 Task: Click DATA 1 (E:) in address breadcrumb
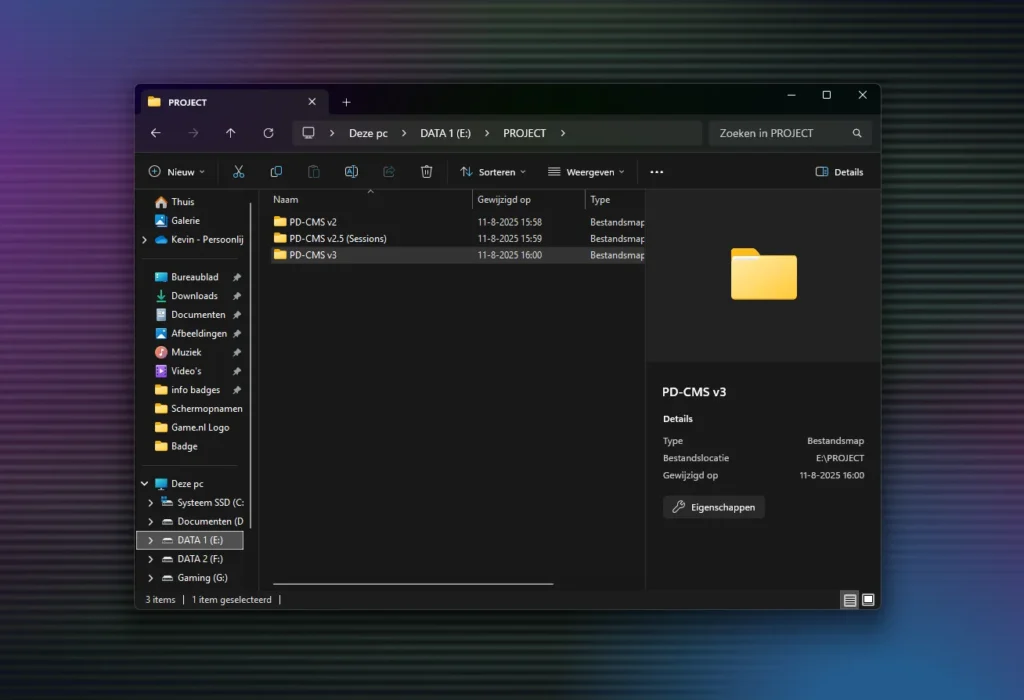pos(445,133)
